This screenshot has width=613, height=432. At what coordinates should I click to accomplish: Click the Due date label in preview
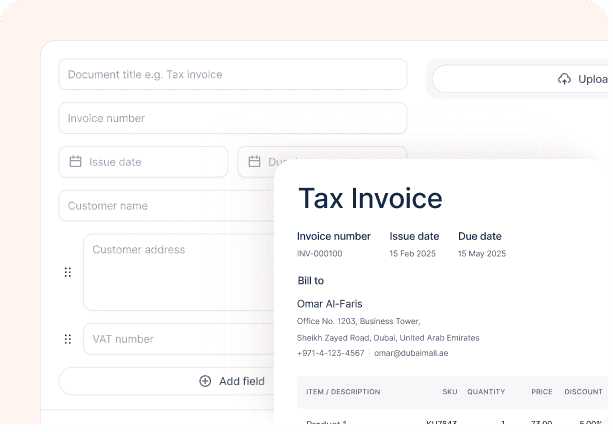click(x=480, y=236)
